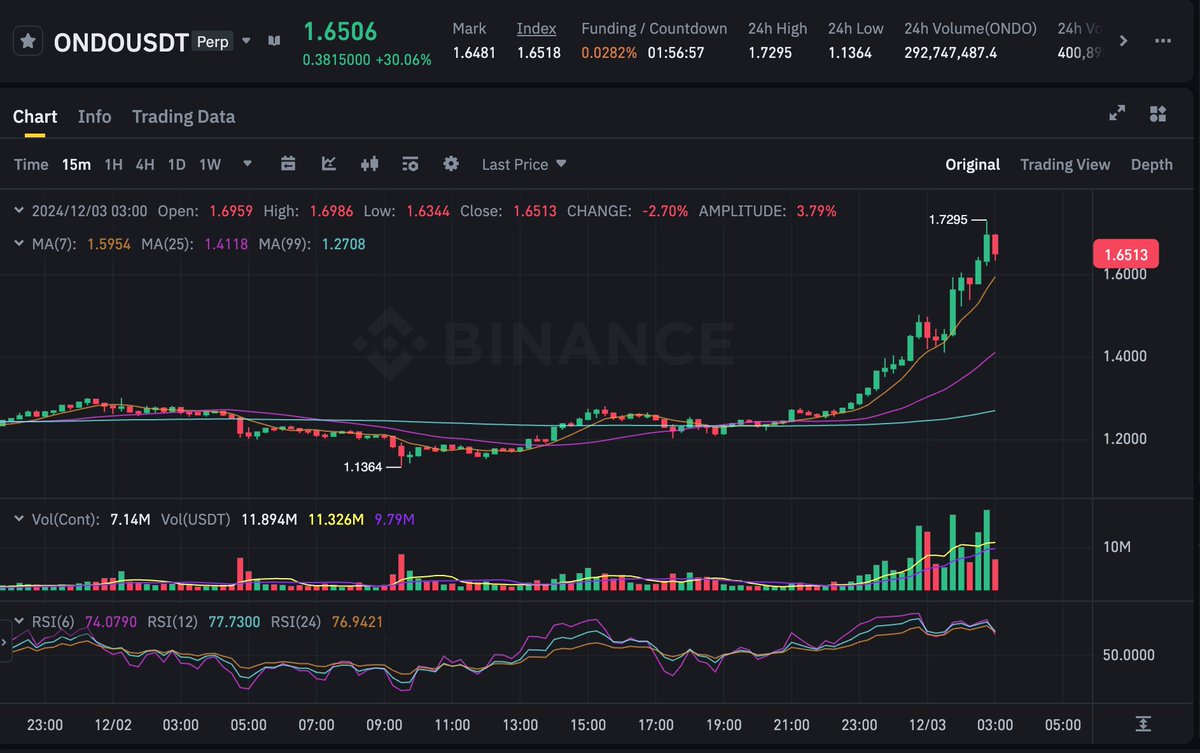This screenshot has width=1200, height=753.
Task: Select the 1H interval
Action: 114,164
